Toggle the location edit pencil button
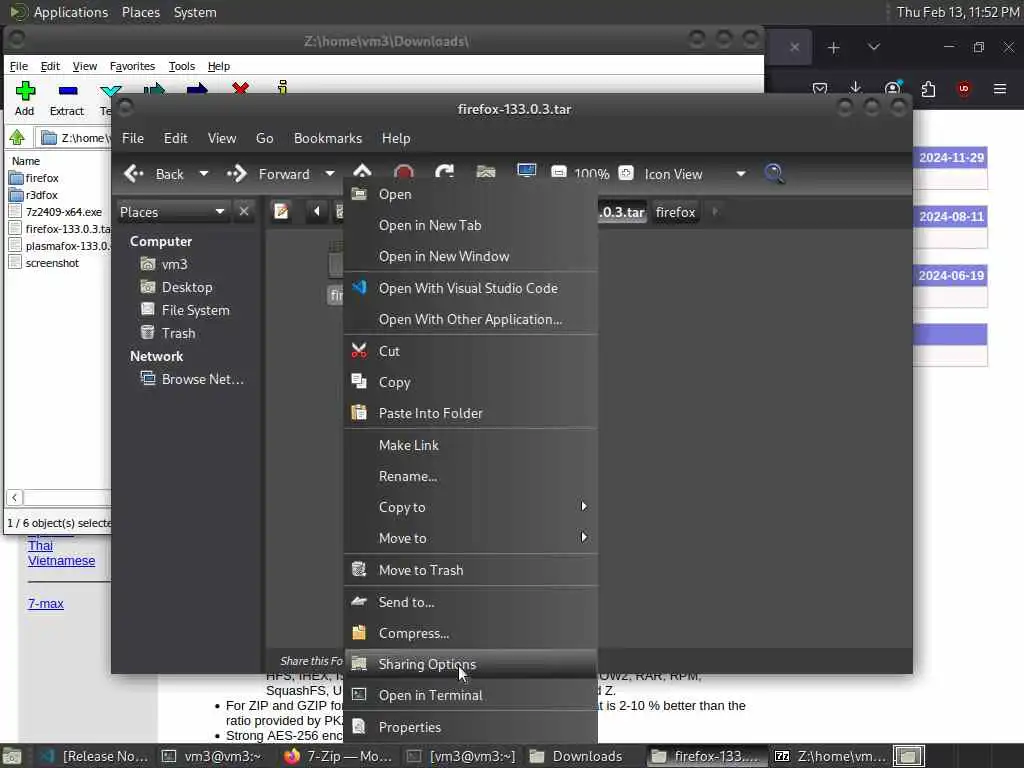Viewport: 1024px width, 768px height. click(281, 211)
